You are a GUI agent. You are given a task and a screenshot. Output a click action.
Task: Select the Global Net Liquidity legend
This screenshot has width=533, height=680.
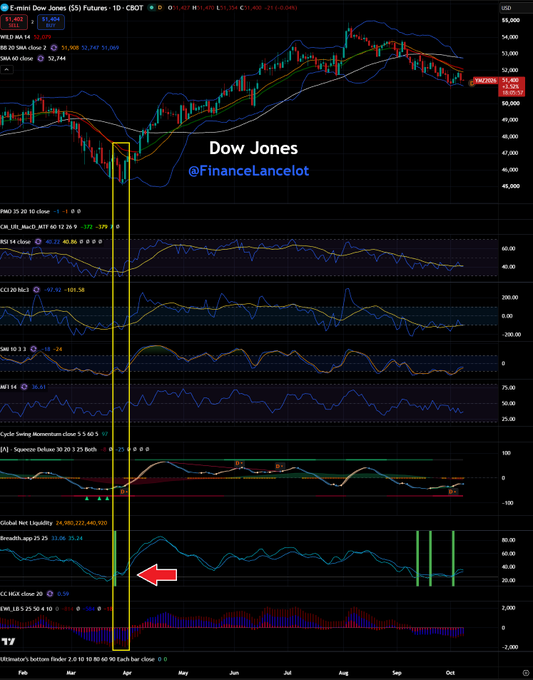tap(26, 523)
